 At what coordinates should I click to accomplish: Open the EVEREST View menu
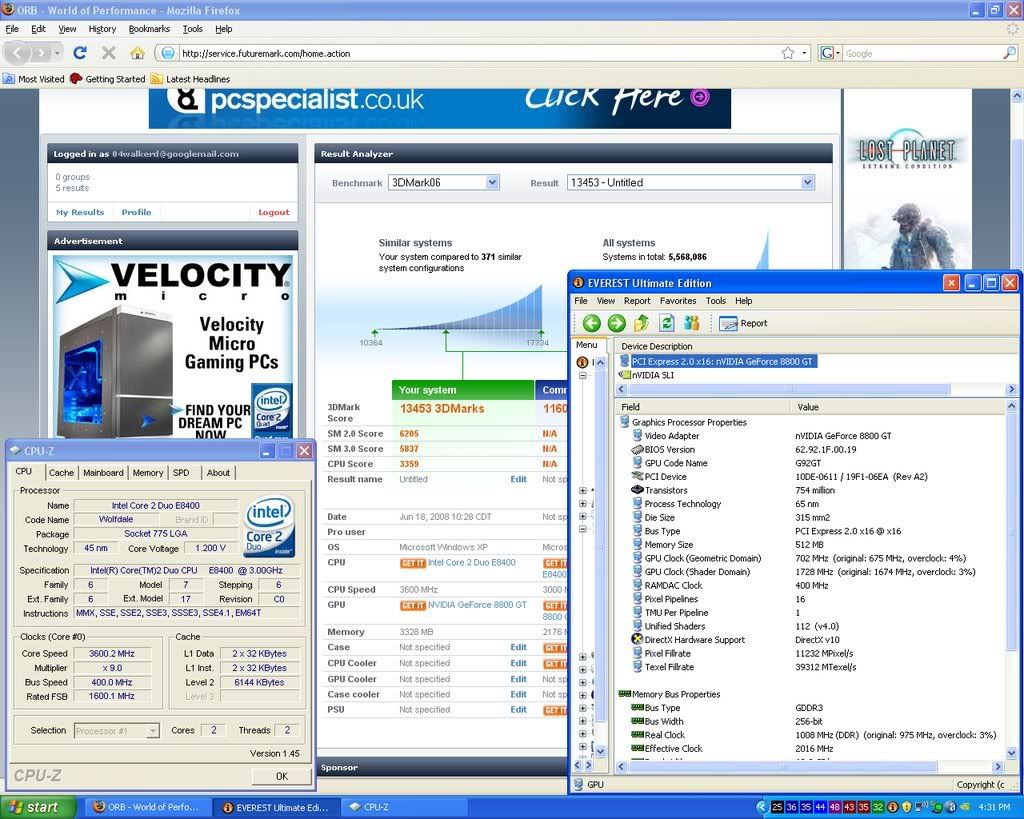[x=605, y=301]
